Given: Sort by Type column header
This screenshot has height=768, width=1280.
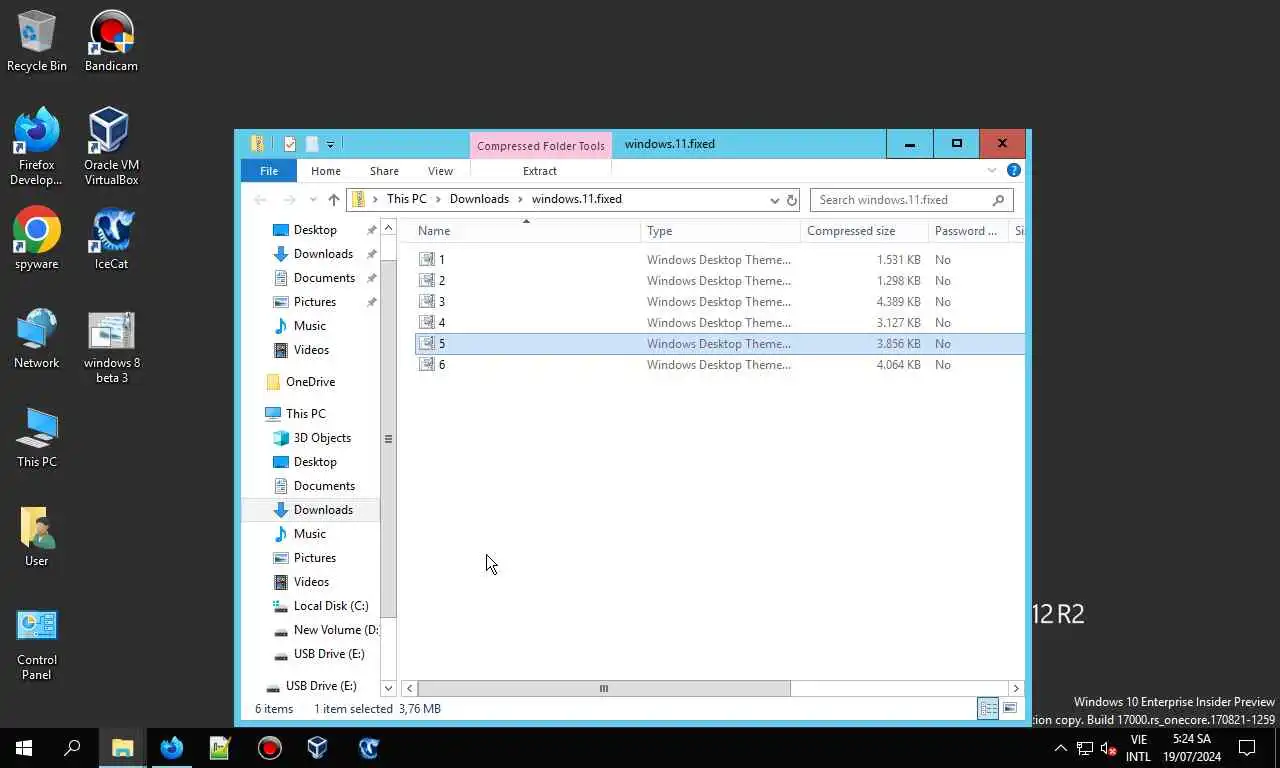Looking at the screenshot, I should point(720,231).
